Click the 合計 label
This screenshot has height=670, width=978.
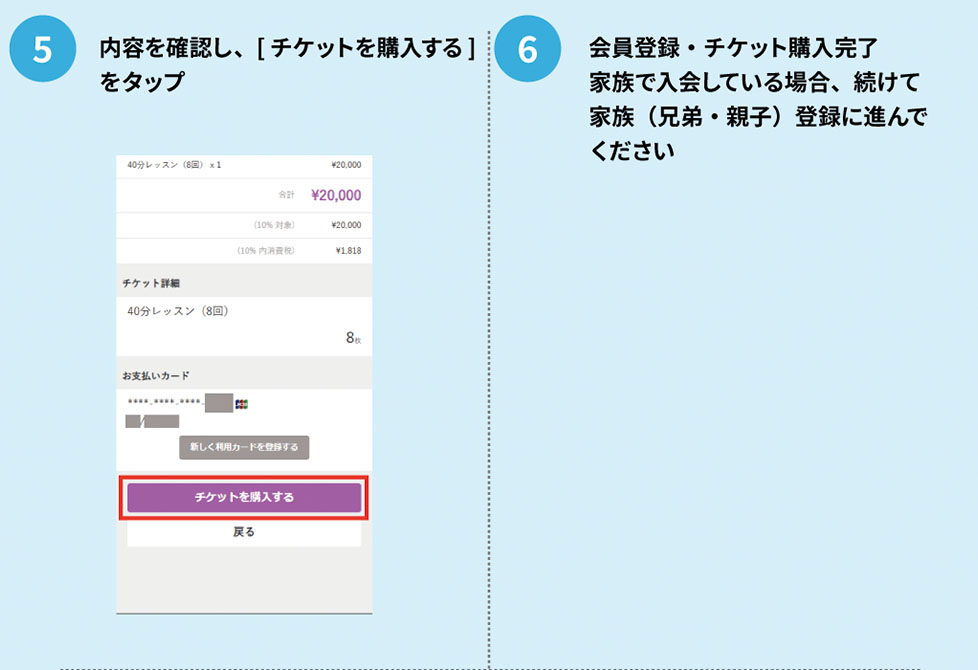click(286, 196)
